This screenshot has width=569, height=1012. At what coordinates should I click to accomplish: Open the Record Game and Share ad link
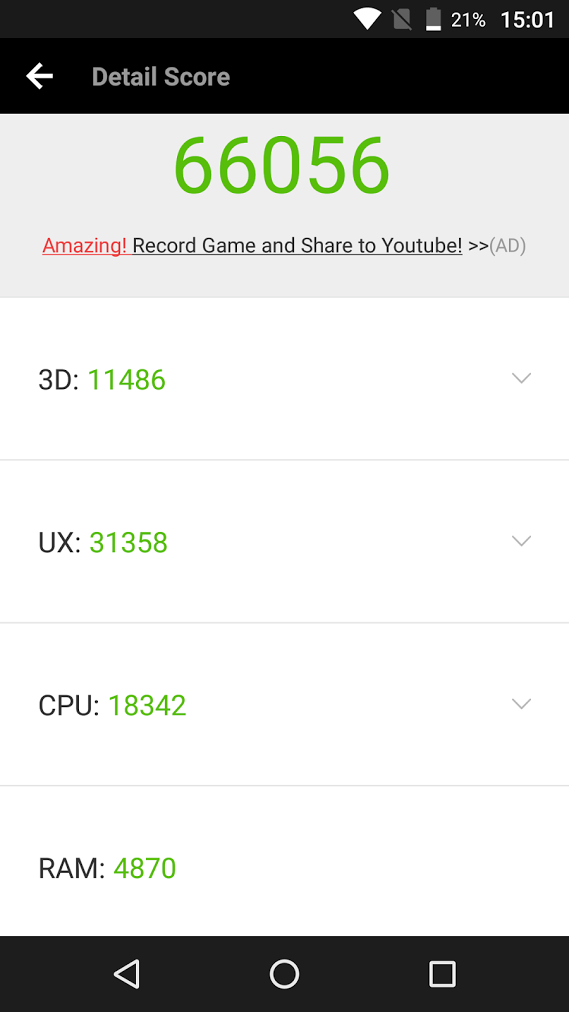[297, 246]
